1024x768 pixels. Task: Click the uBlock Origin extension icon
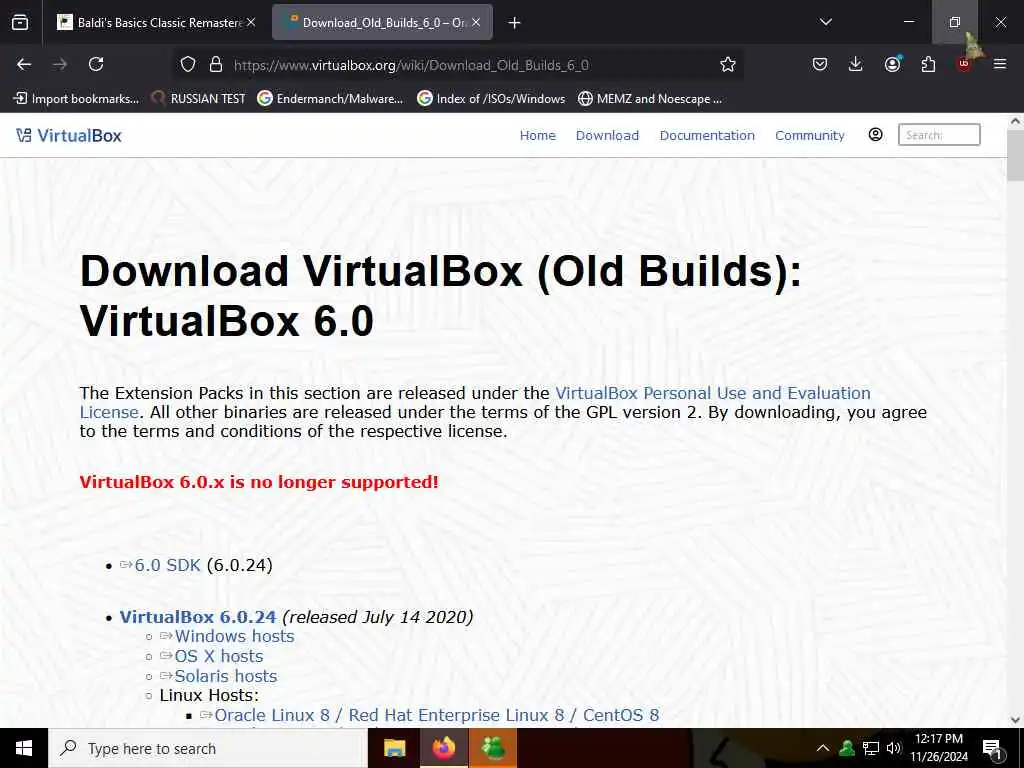964,64
